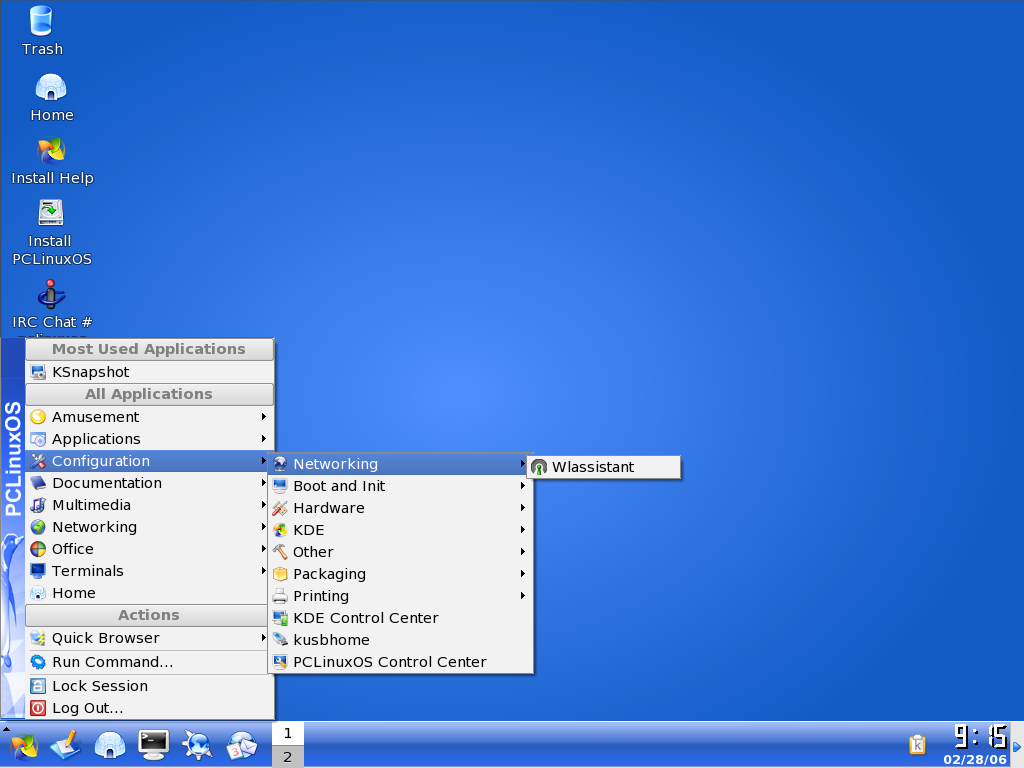
Task: Open Printing in the Configuration submenu
Action: 401,596
